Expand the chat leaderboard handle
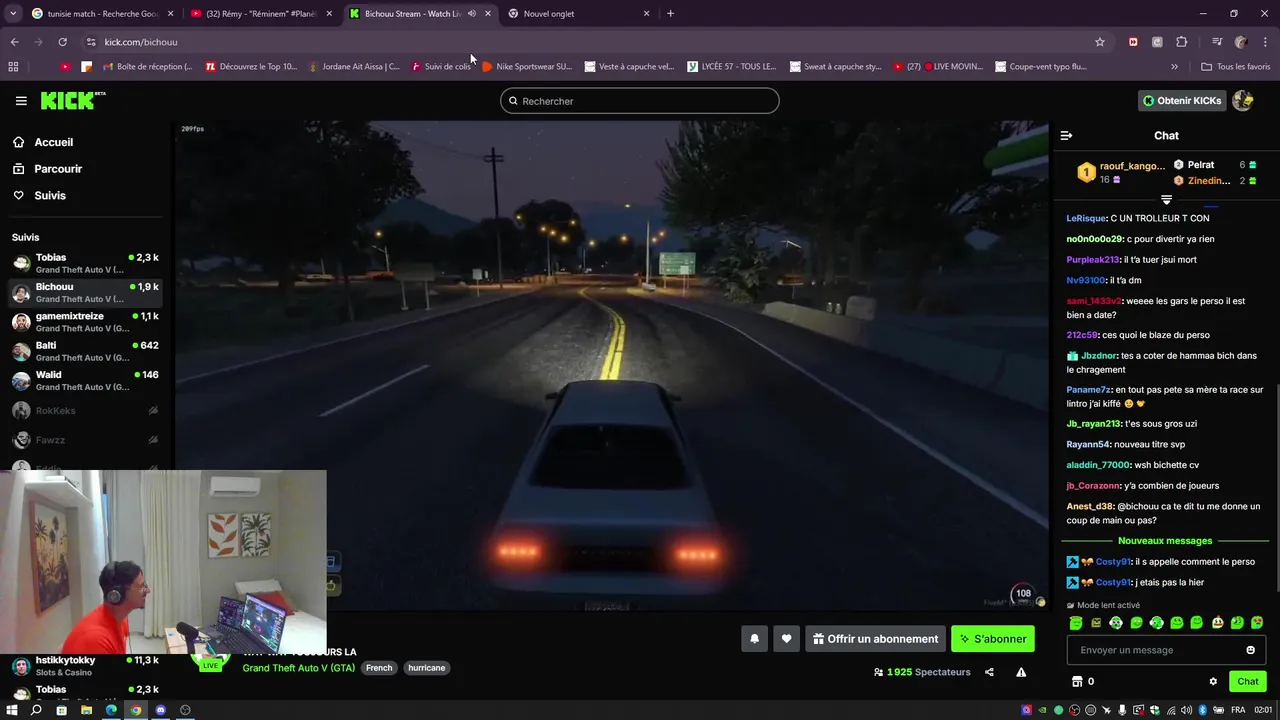This screenshot has height=720, width=1280. (x=1166, y=200)
